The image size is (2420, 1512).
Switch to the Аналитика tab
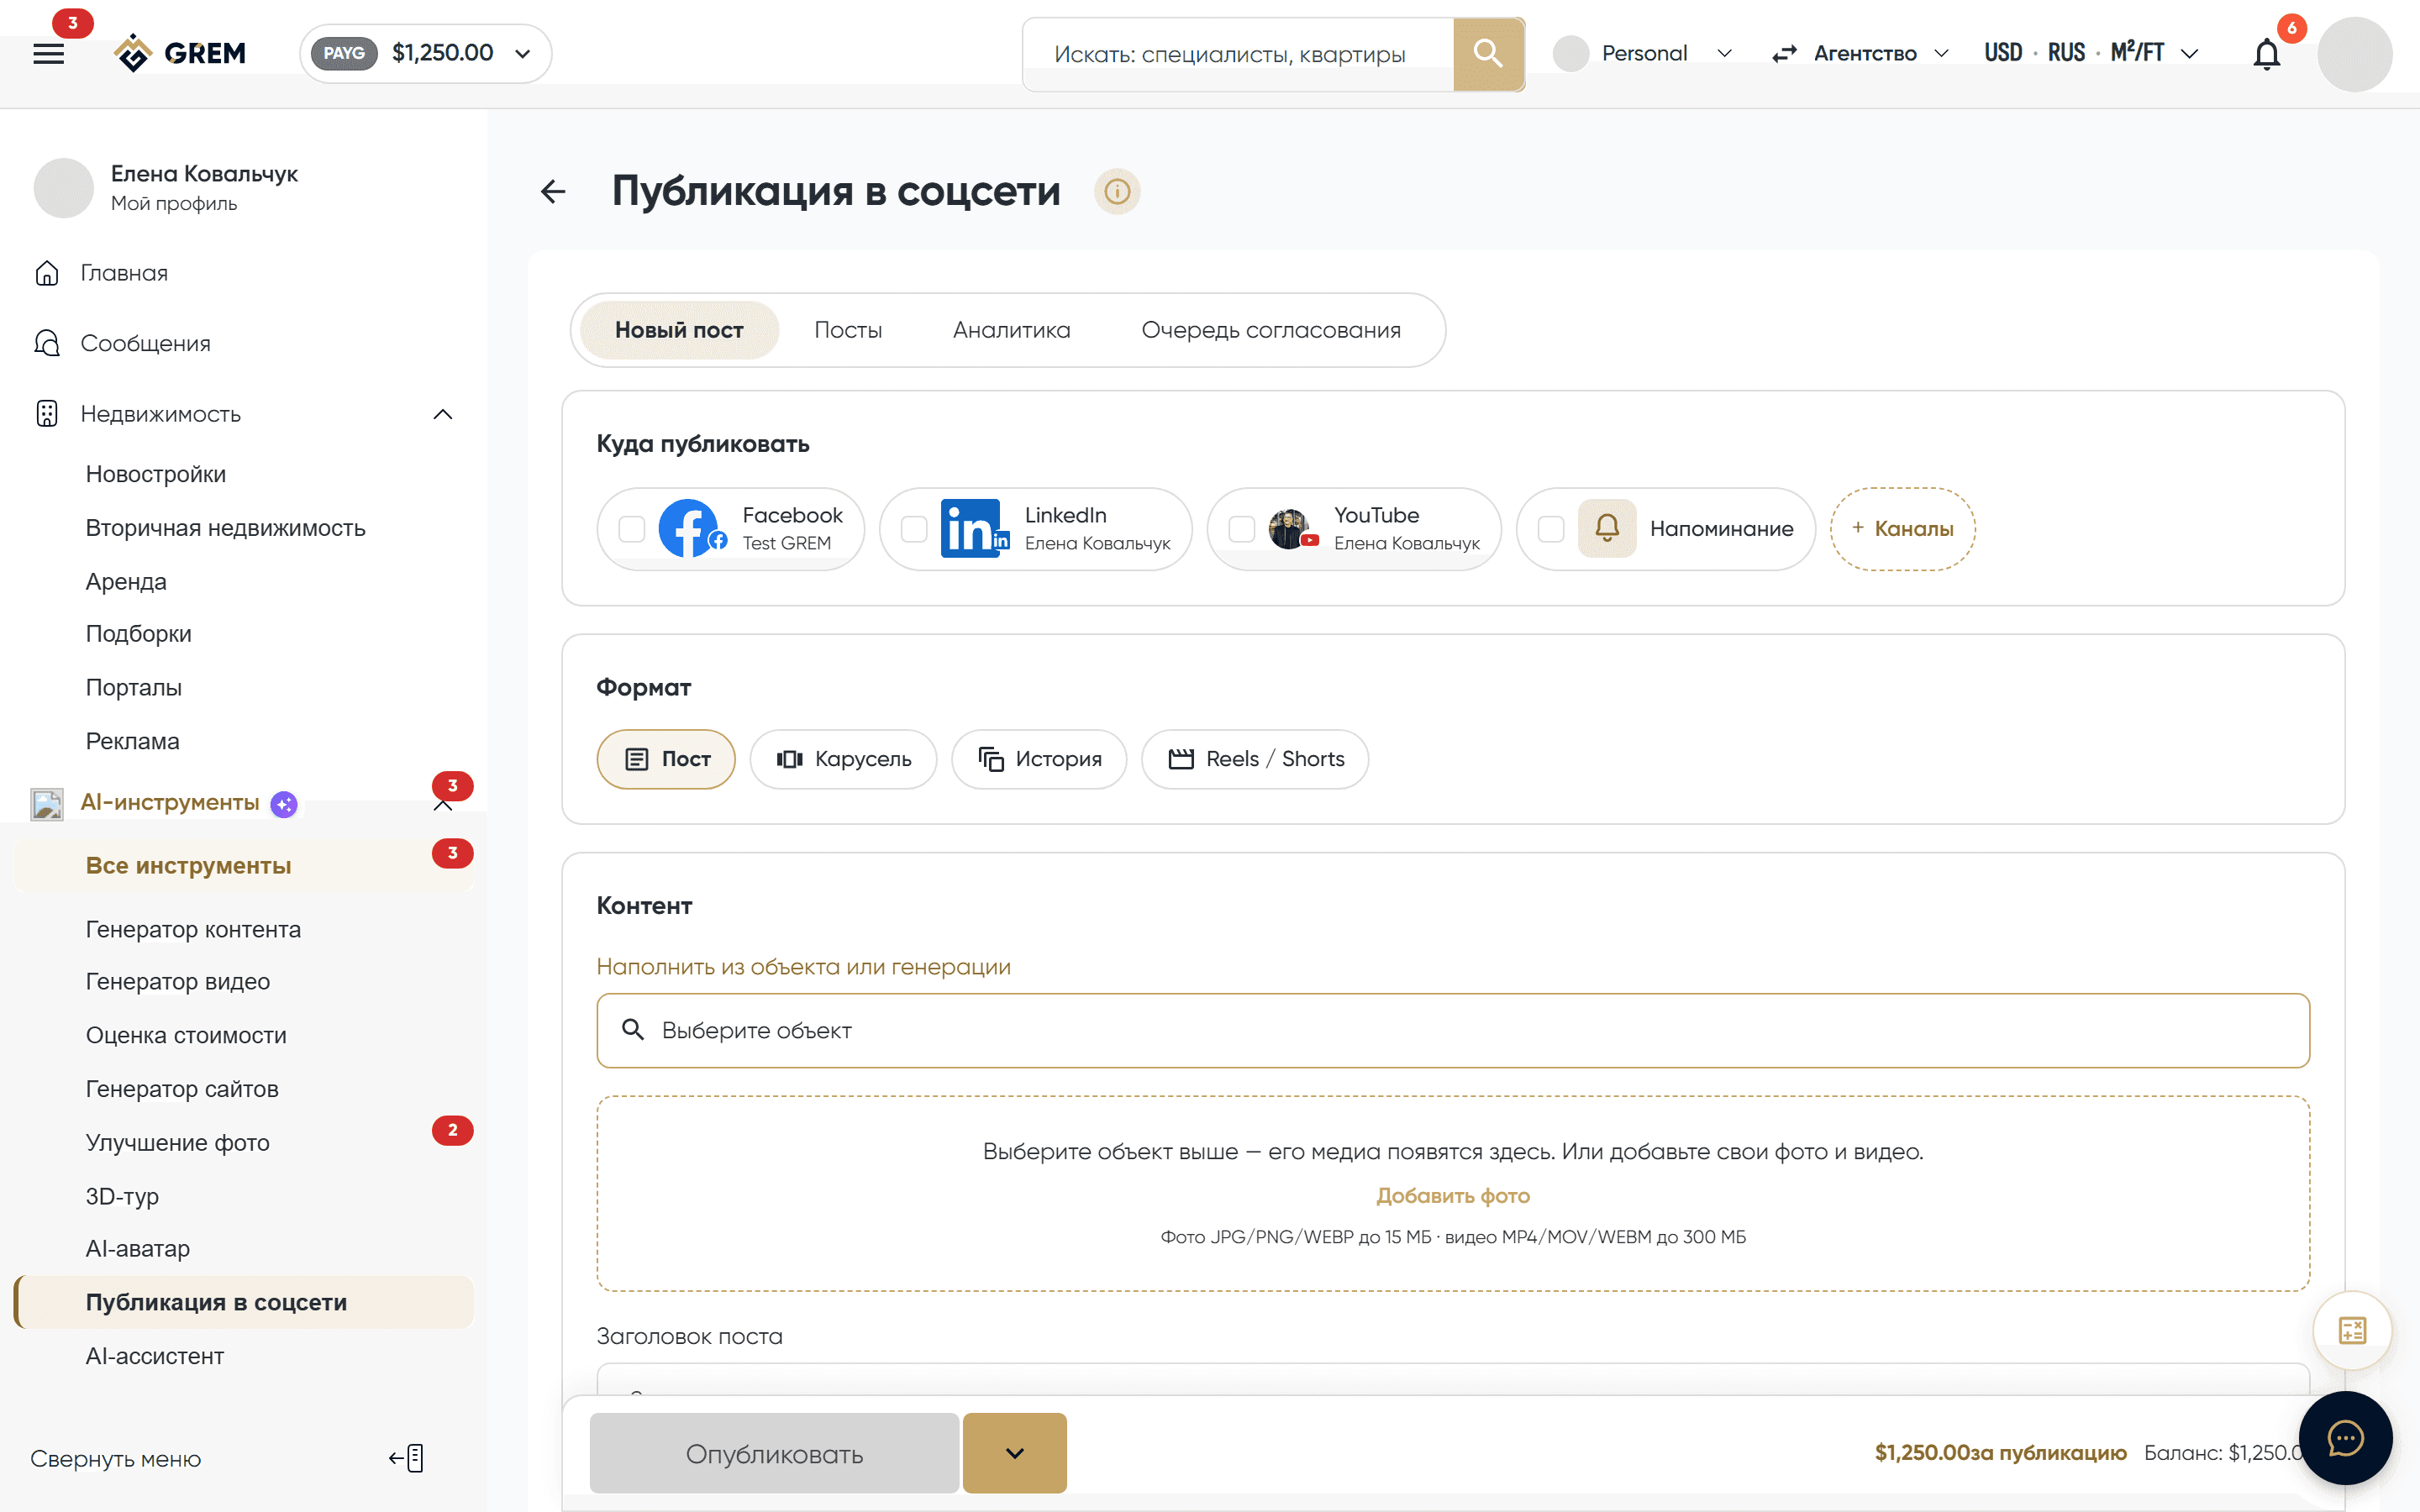[1011, 330]
